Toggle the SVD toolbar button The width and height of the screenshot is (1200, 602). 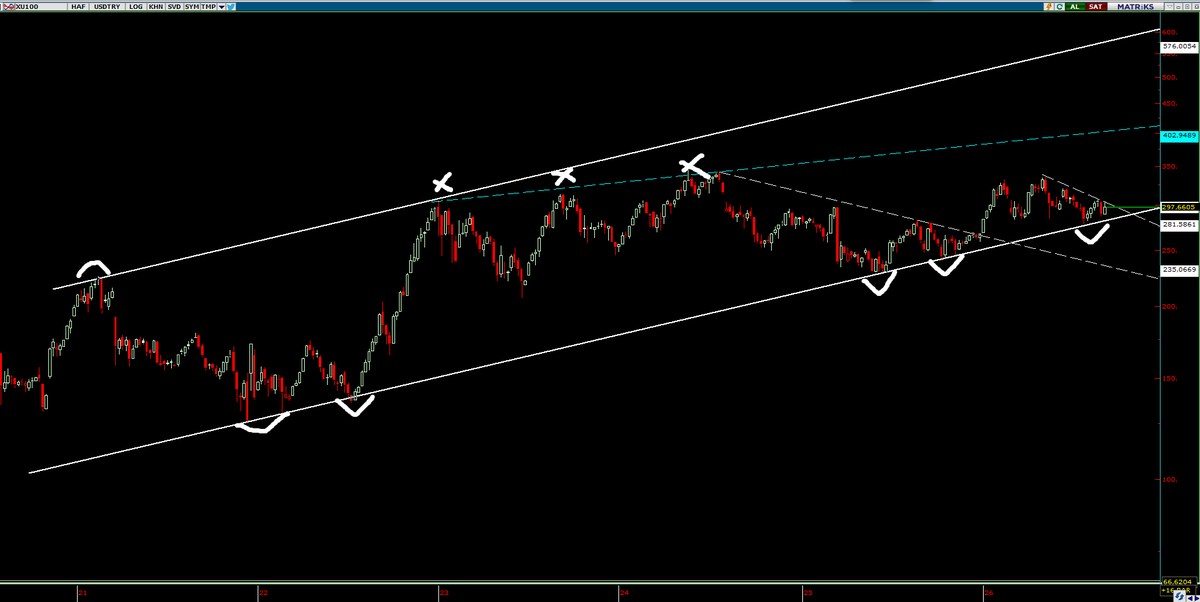[x=174, y=7]
